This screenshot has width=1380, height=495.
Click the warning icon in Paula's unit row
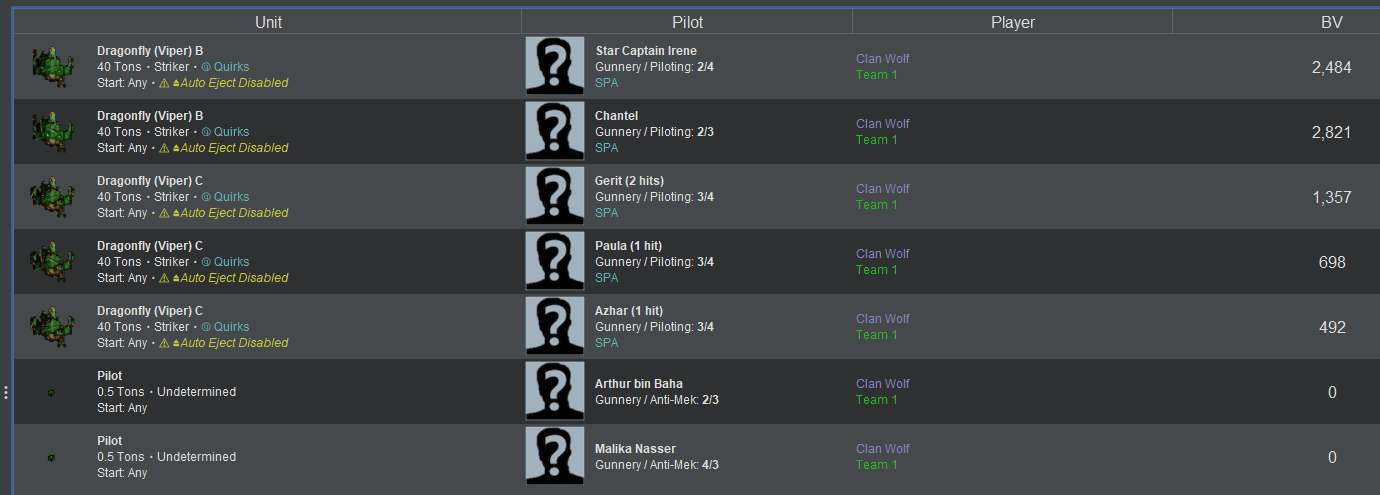[164, 278]
